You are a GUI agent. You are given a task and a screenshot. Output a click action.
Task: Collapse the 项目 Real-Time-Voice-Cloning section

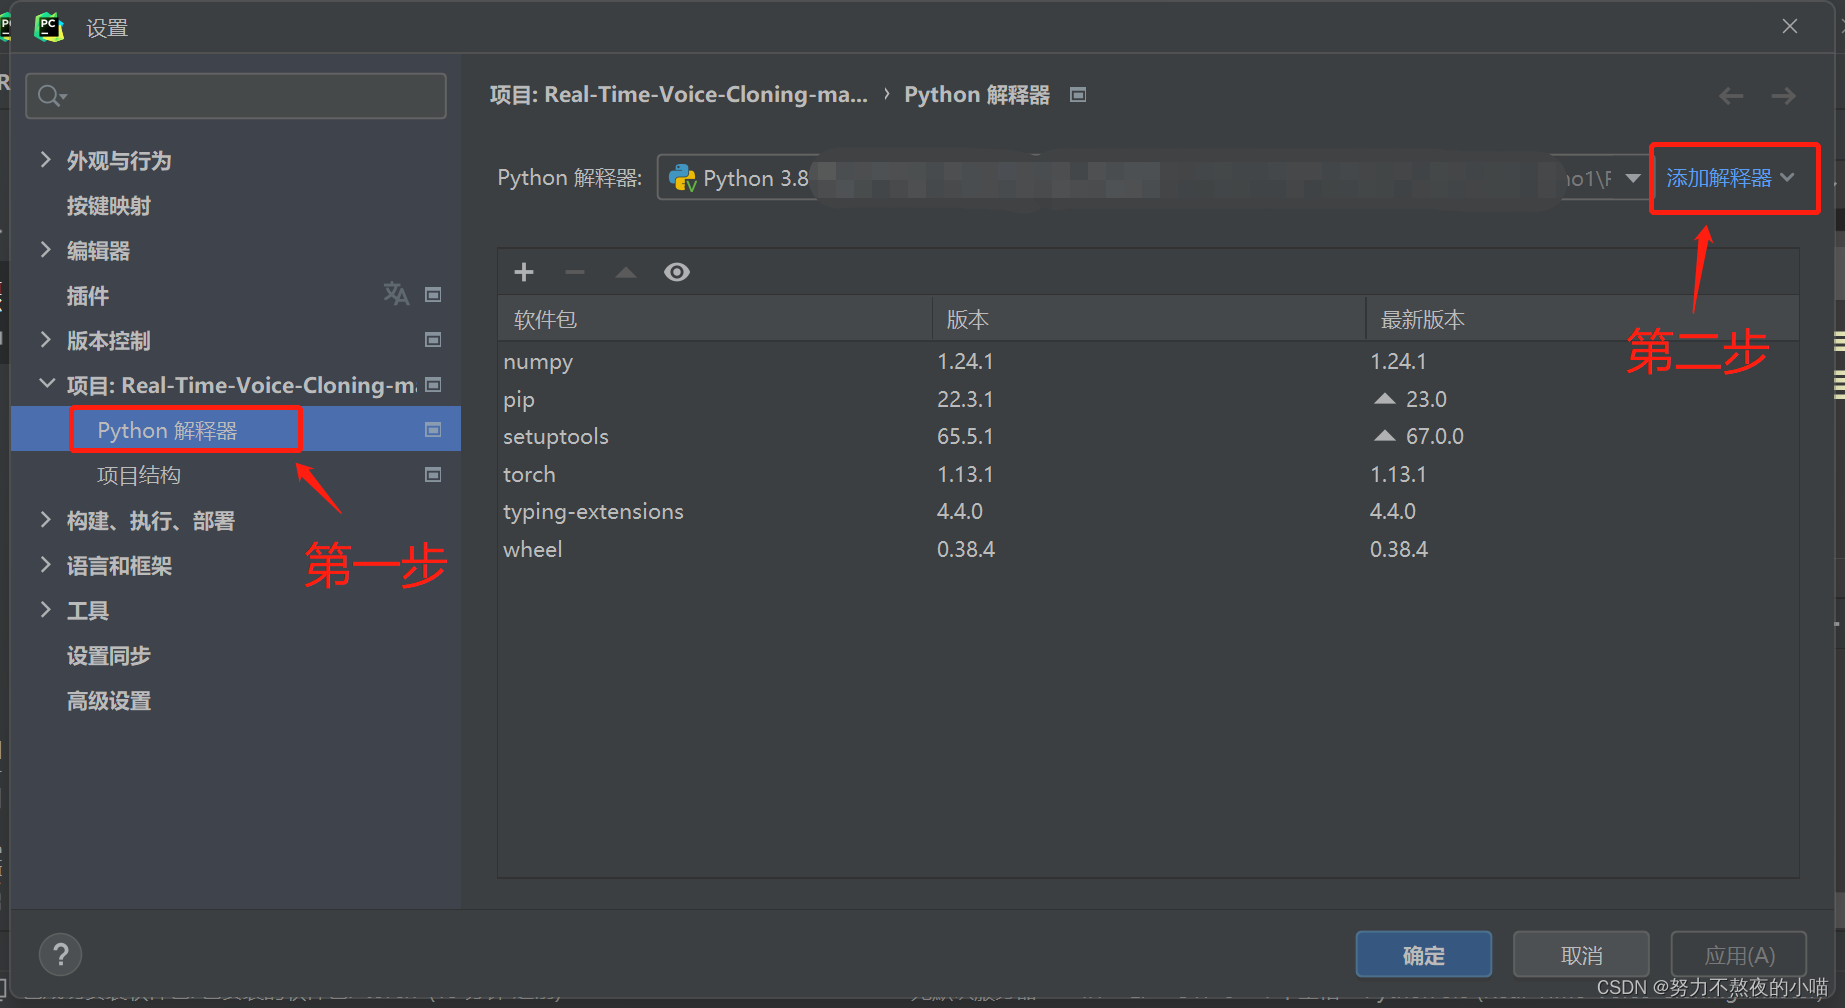click(x=46, y=384)
